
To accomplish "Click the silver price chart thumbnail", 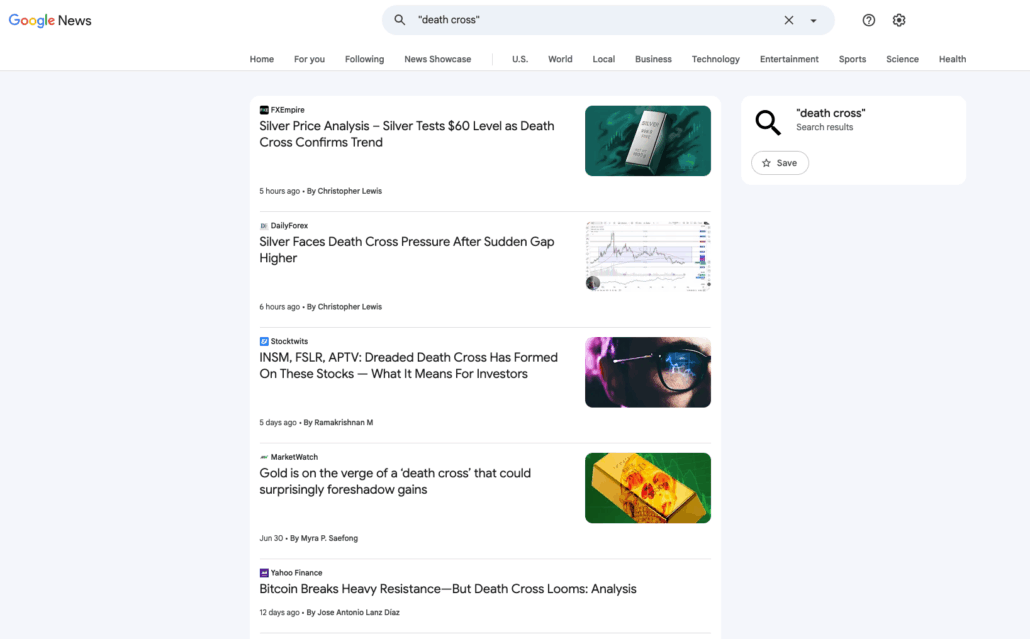I will (648, 256).
